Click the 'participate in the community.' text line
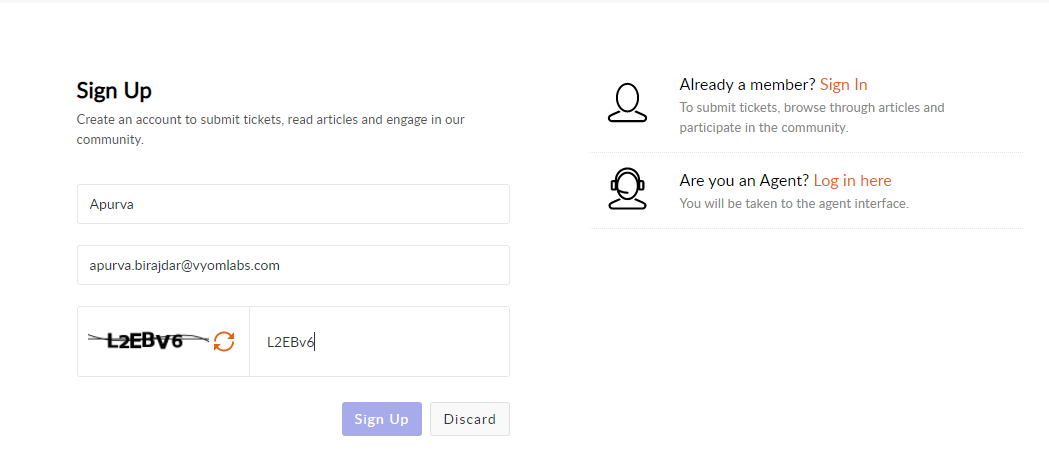Screen dimensions: 1049x458 point(764,127)
